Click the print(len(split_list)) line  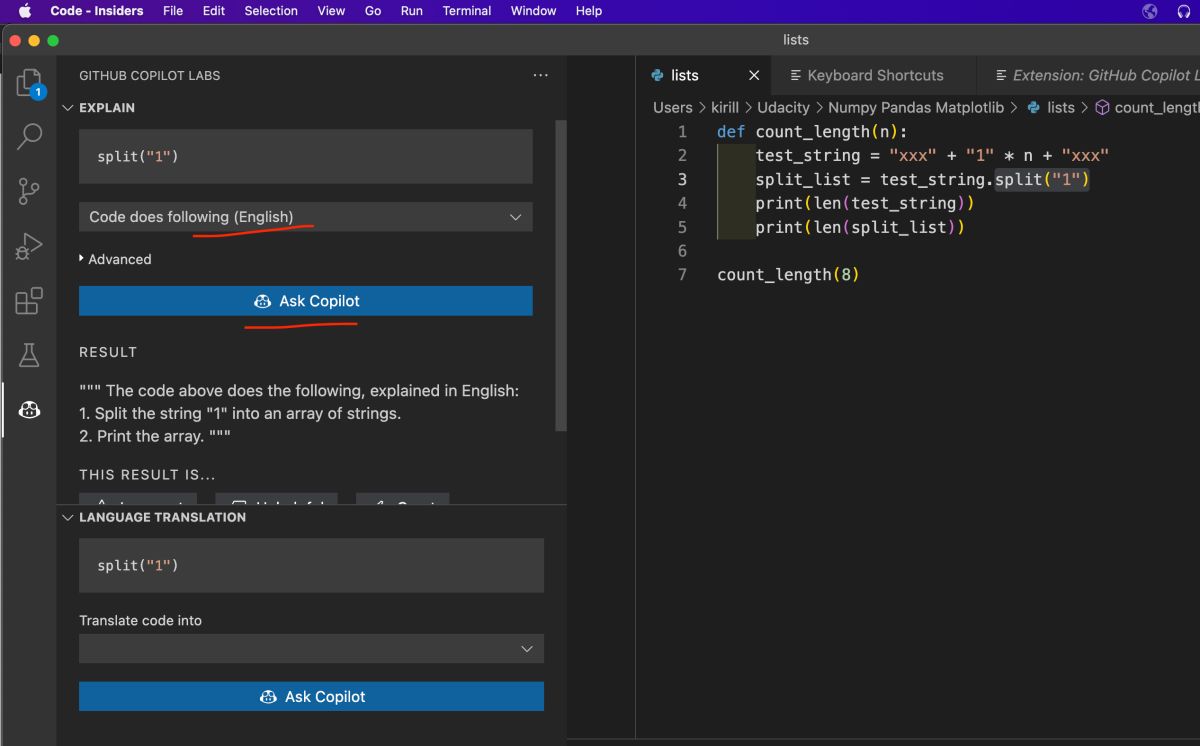point(860,227)
